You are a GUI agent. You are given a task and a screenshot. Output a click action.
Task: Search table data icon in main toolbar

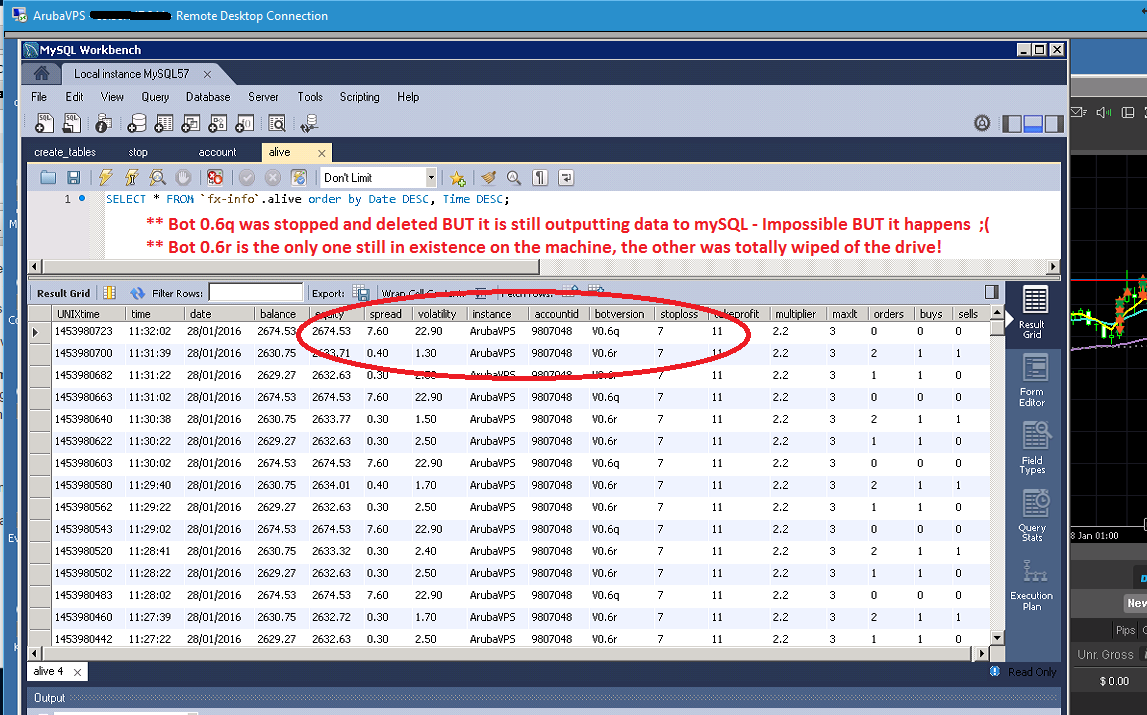277,123
